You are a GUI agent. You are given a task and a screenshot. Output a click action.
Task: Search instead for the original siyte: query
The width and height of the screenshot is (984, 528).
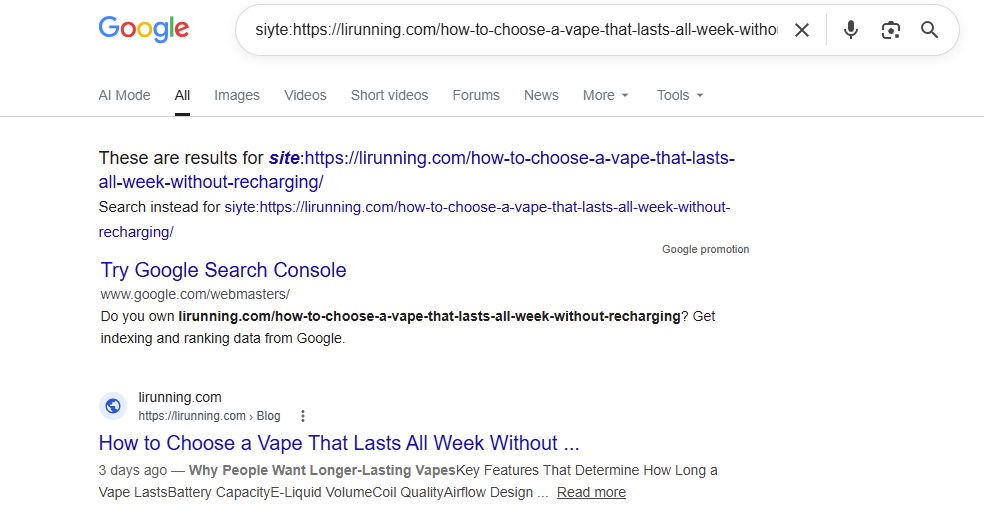pyautogui.click(x=414, y=220)
